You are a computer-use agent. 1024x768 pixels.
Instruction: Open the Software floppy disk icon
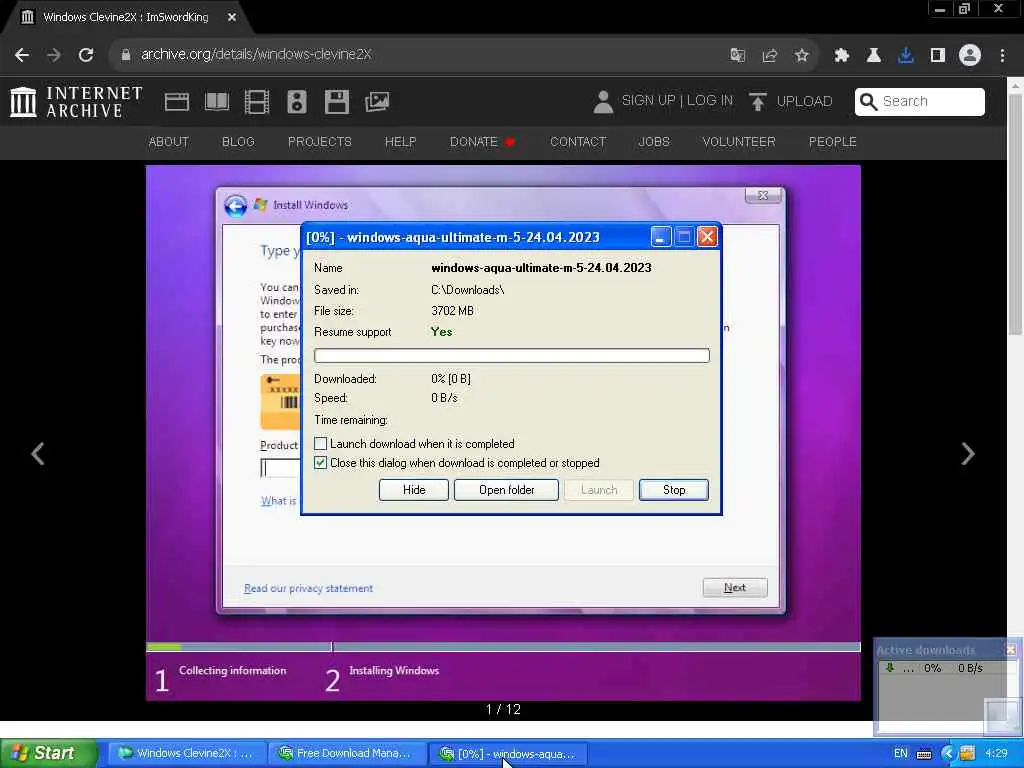click(x=337, y=102)
